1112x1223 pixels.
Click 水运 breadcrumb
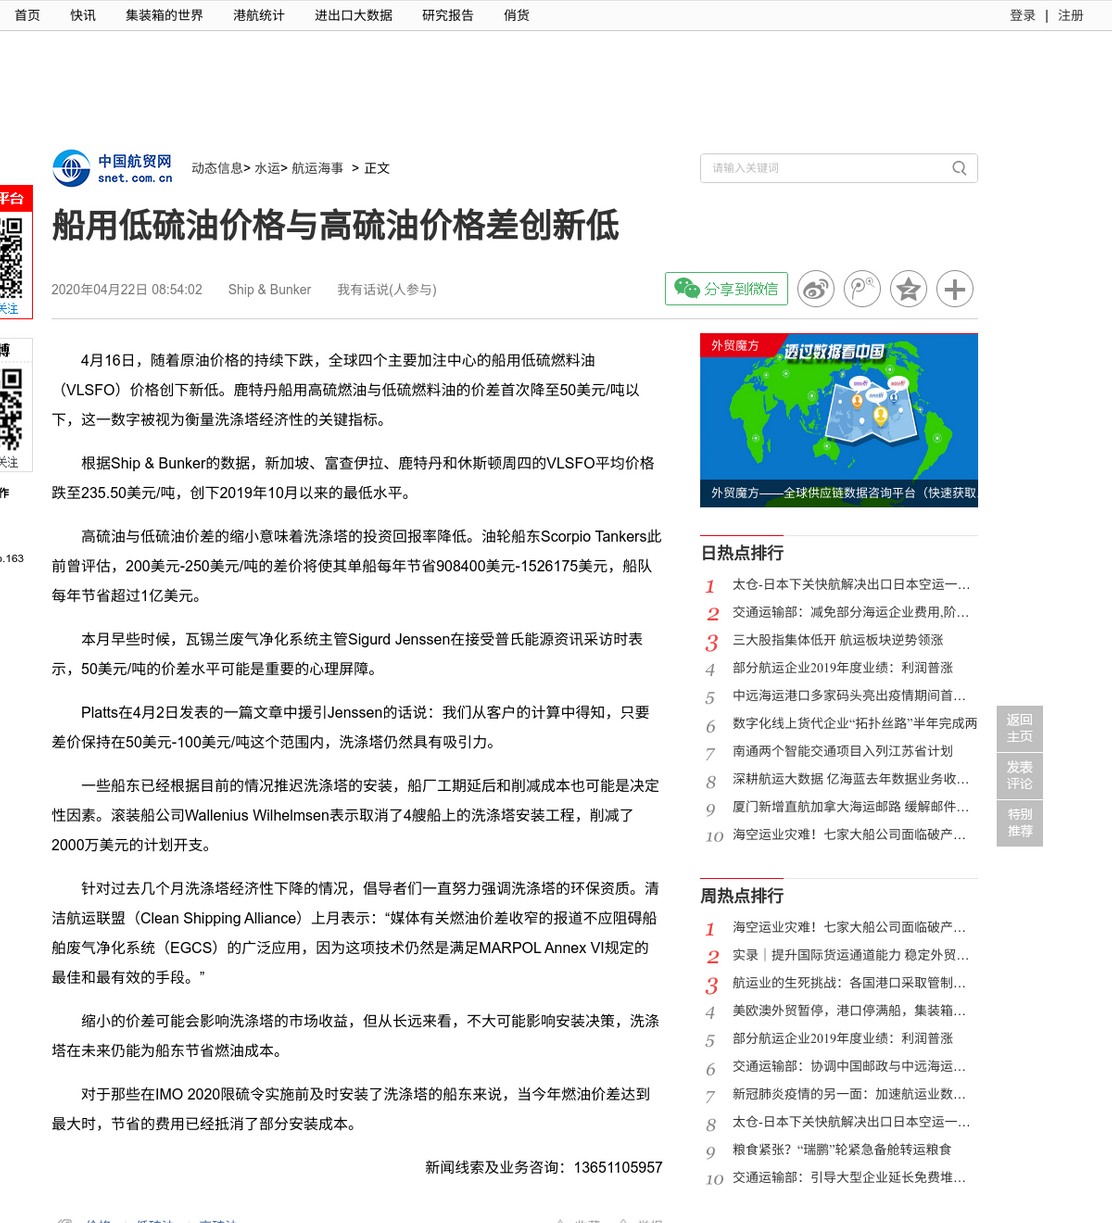pyautogui.click(x=268, y=168)
